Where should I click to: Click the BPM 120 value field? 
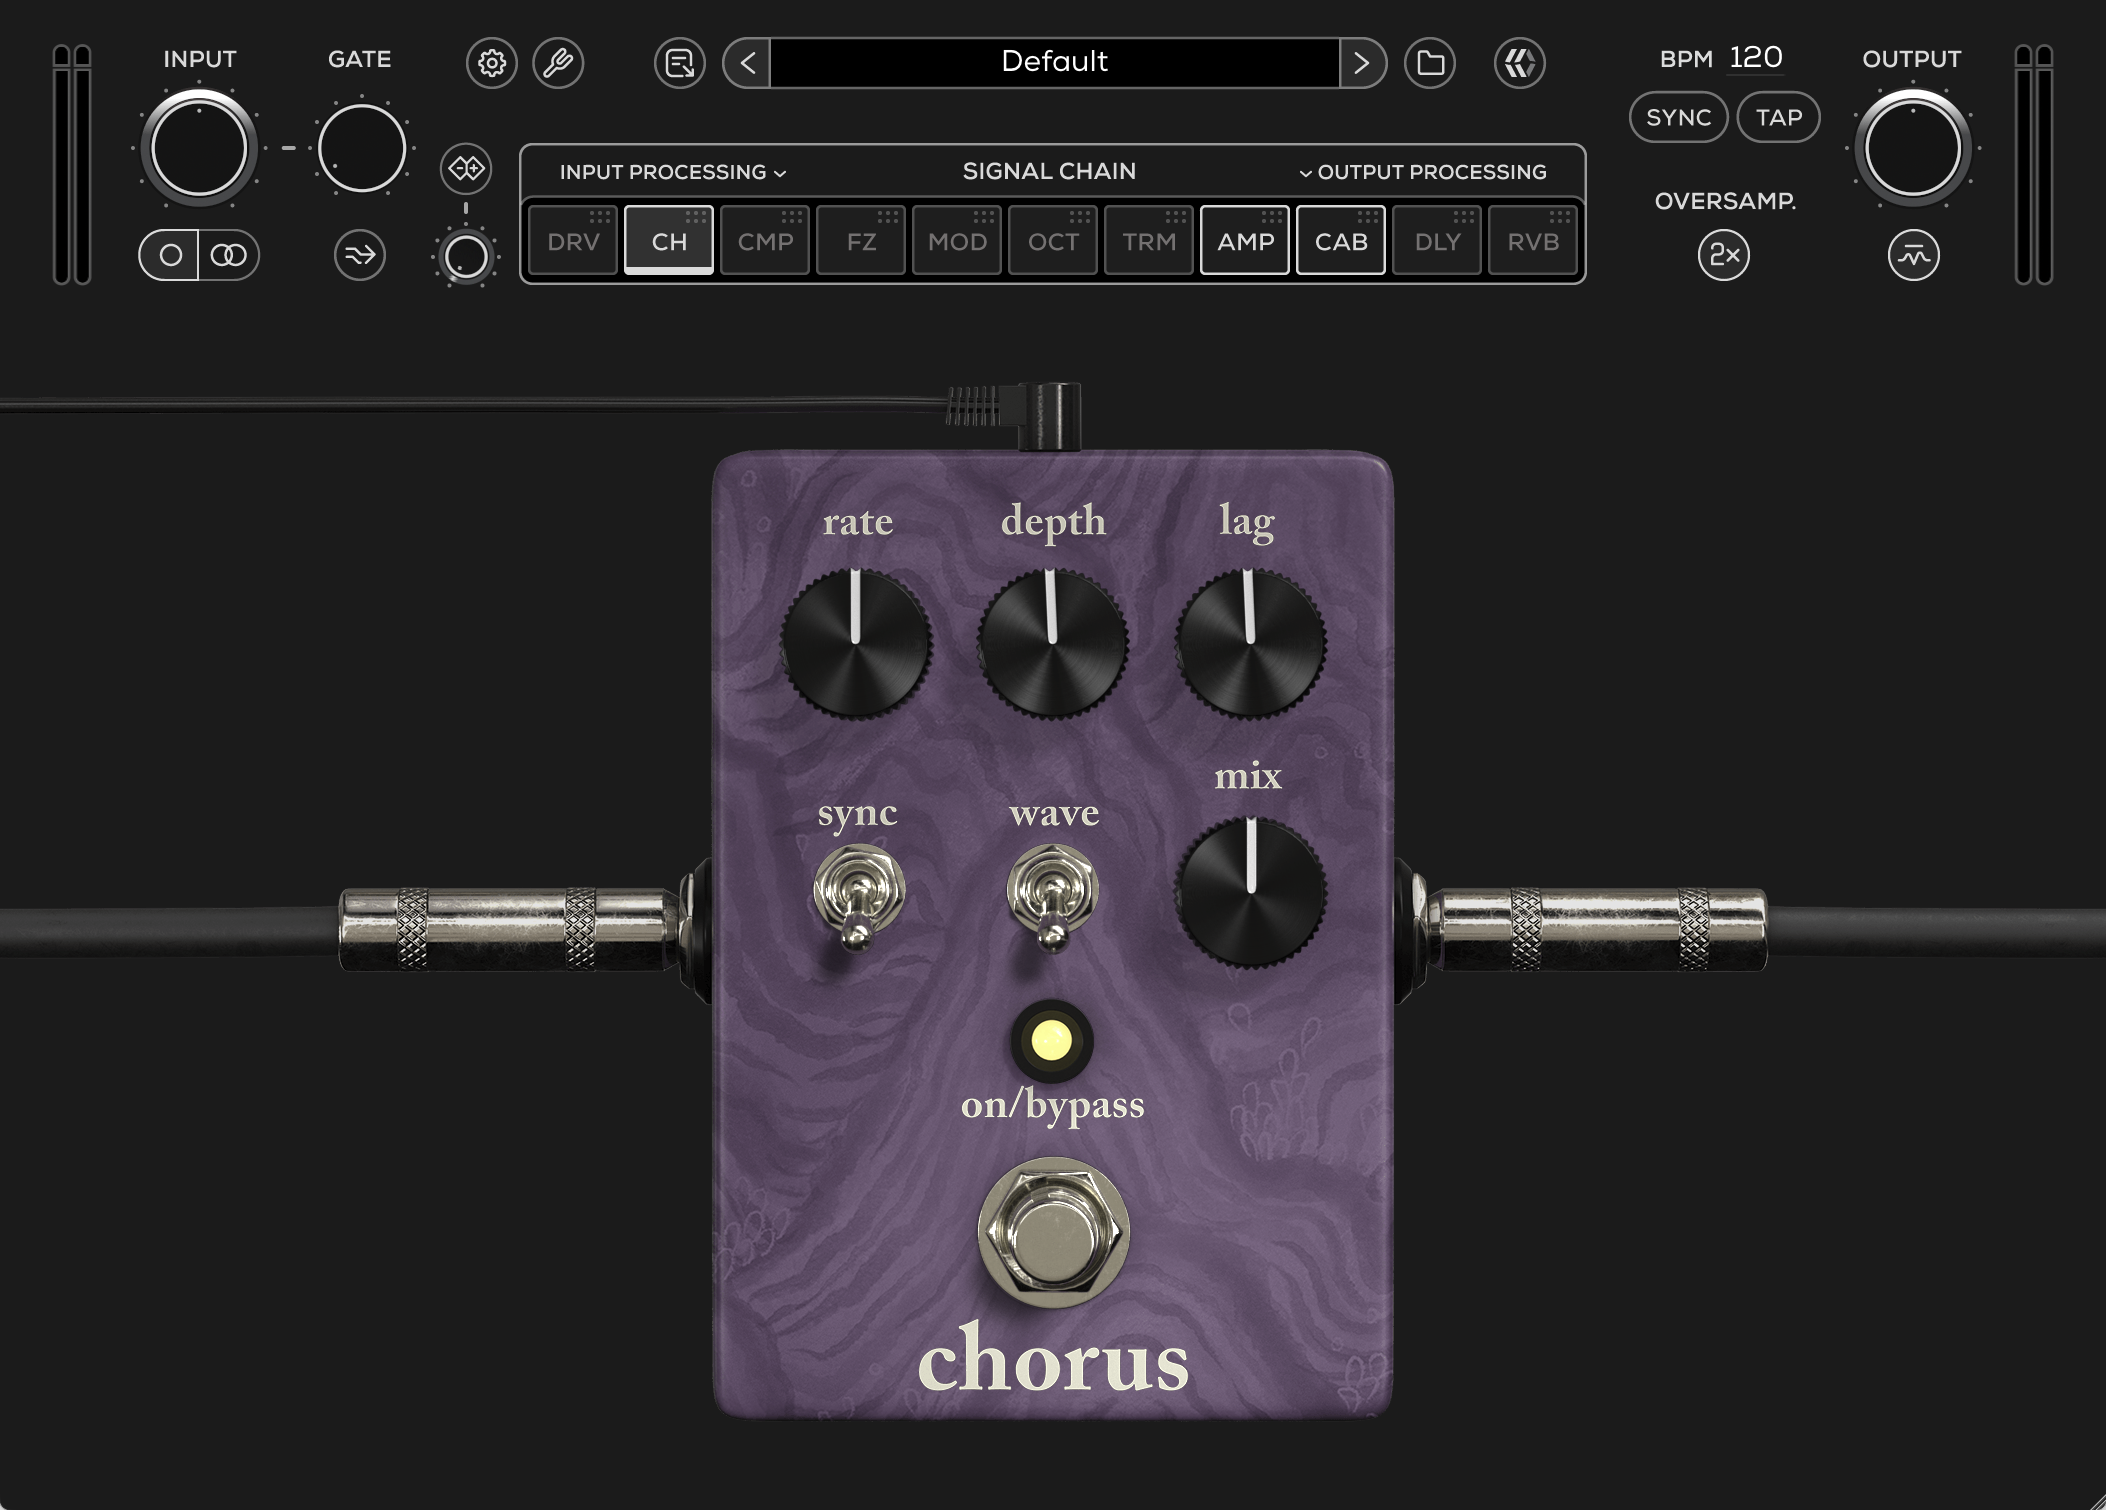[x=1756, y=58]
